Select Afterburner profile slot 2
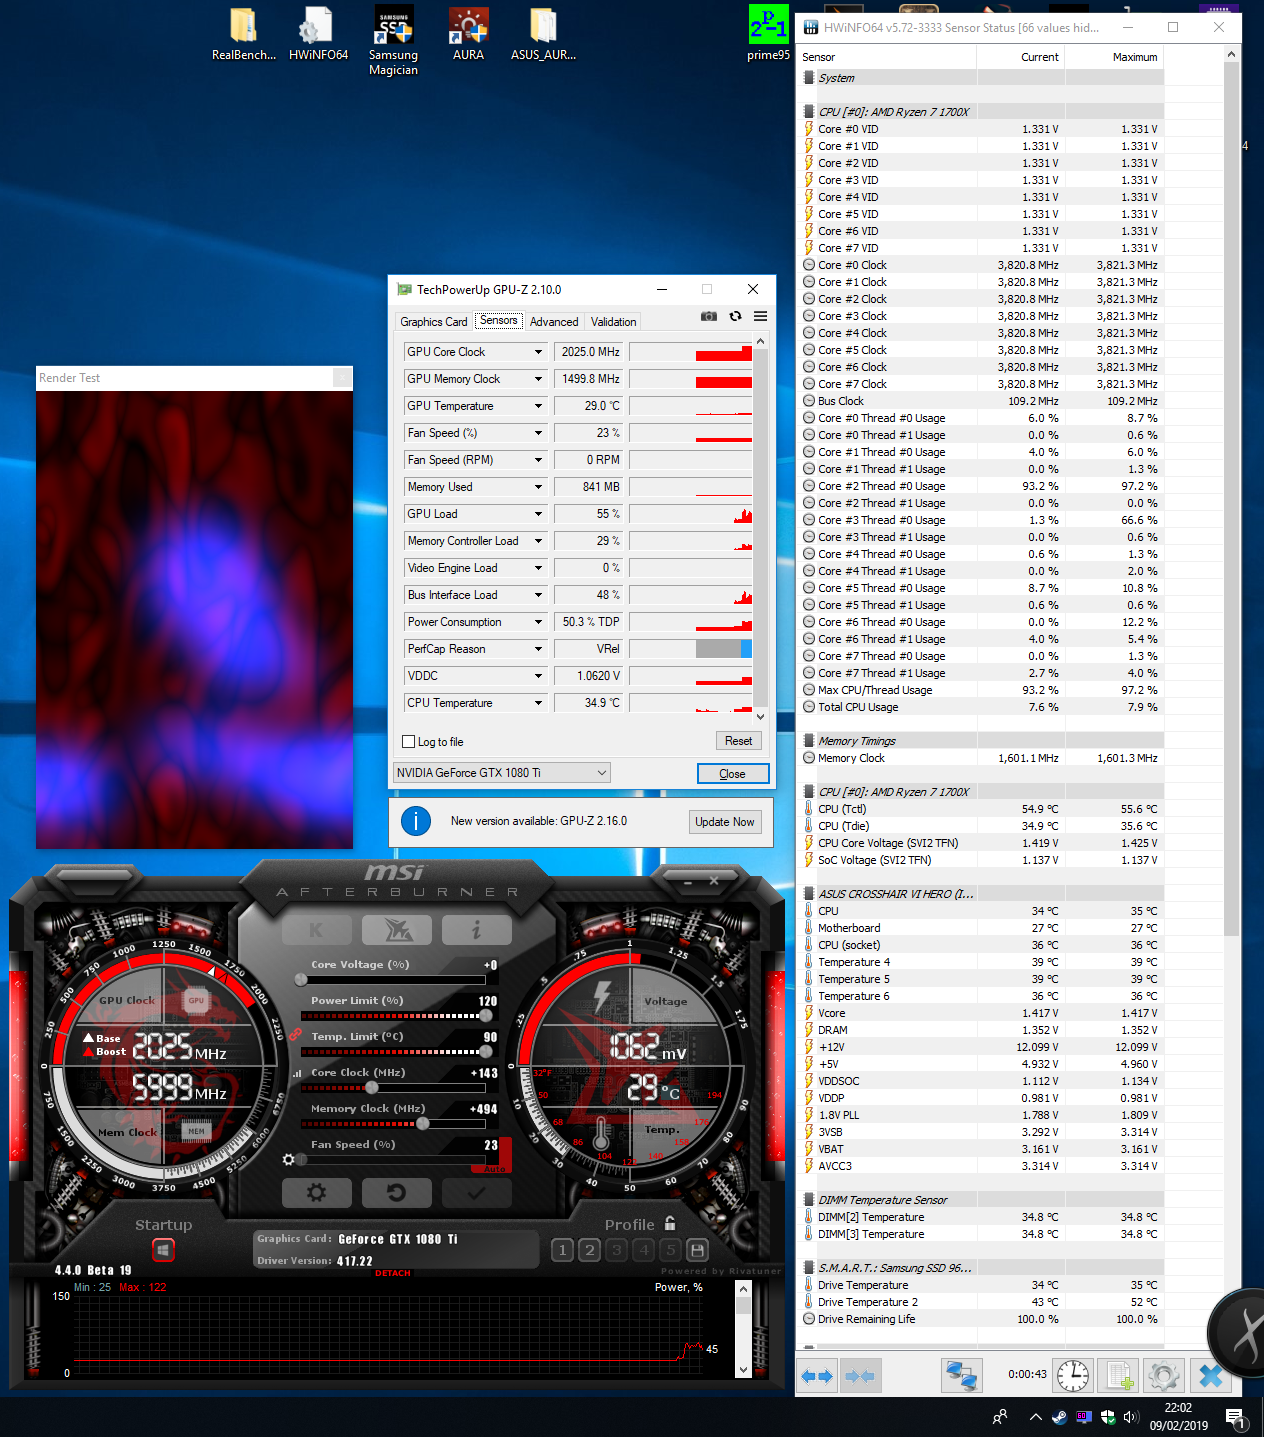This screenshot has width=1264, height=1437. click(589, 1250)
